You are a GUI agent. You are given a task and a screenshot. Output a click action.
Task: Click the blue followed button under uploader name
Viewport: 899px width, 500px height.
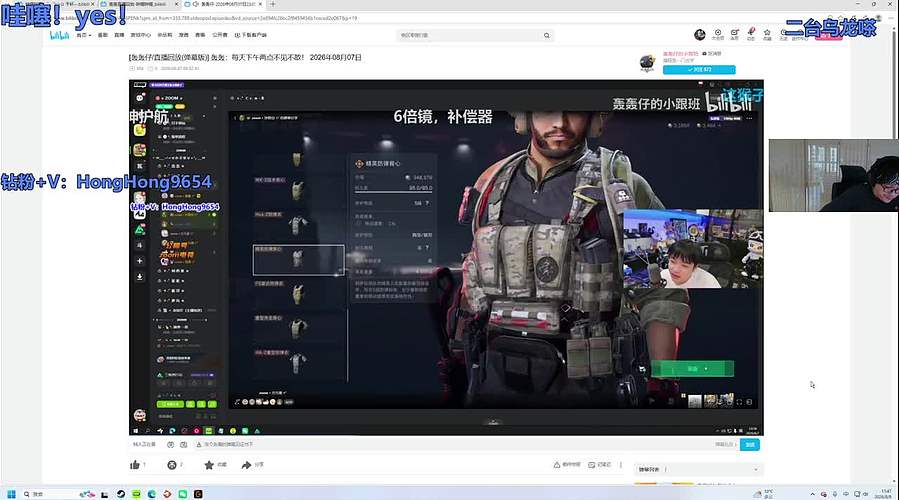coord(699,70)
